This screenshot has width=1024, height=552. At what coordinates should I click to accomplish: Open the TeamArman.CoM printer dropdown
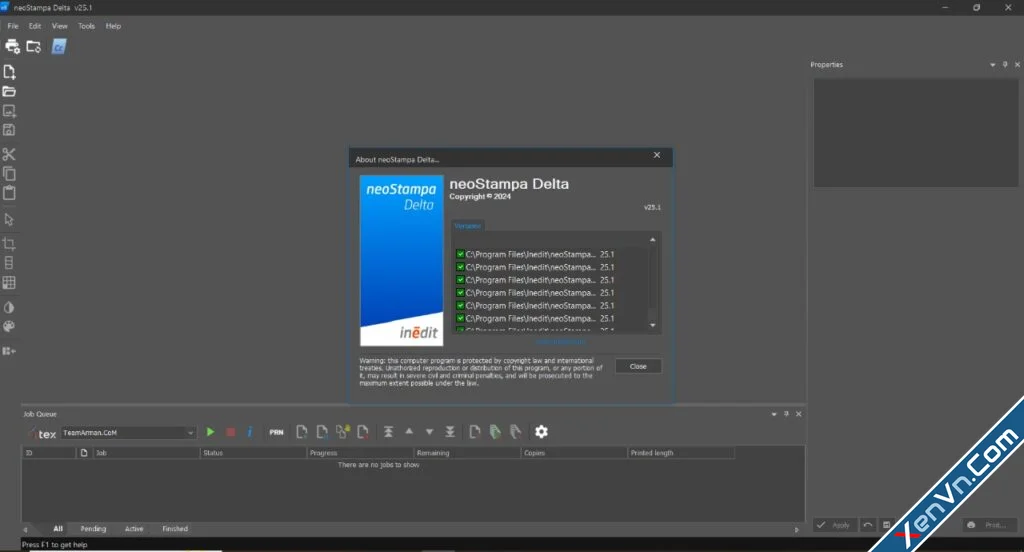pyautogui.click(x=129, y=432)
